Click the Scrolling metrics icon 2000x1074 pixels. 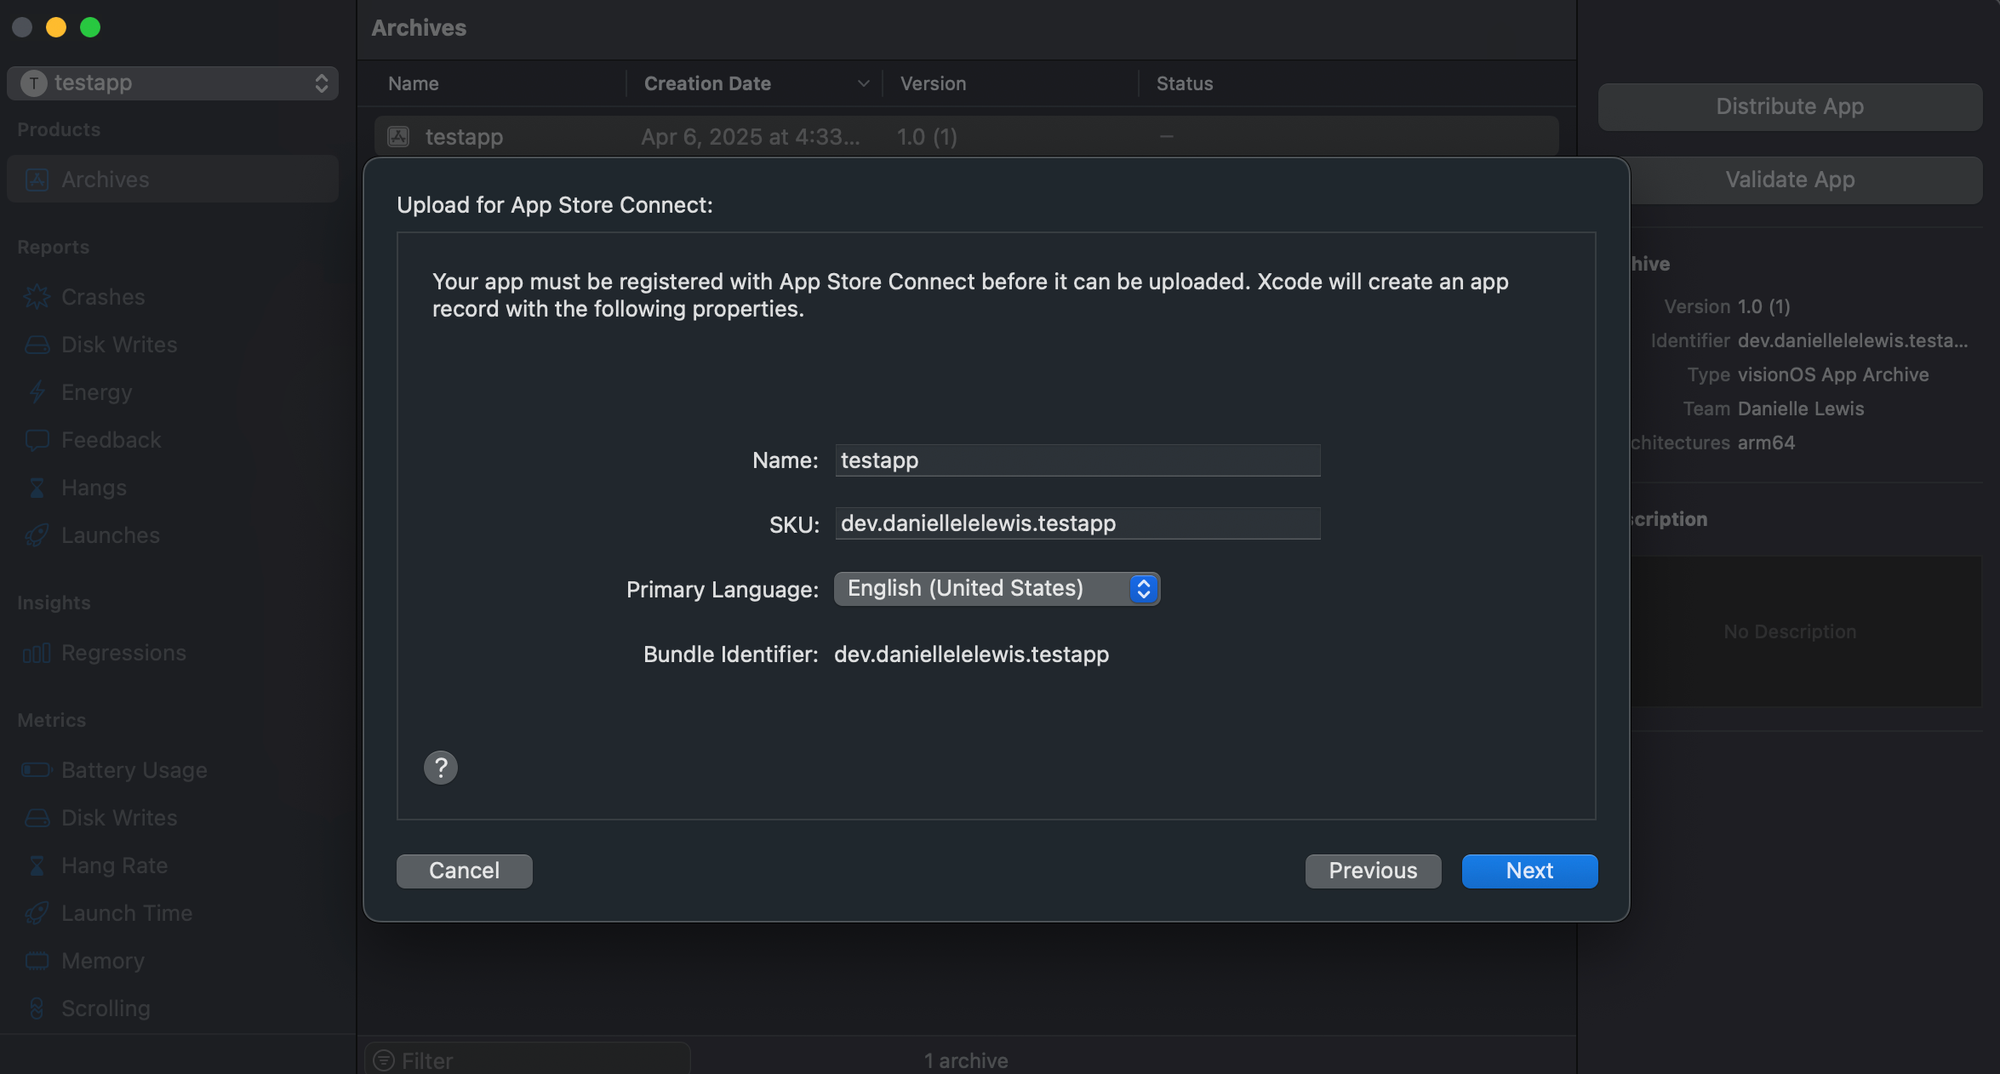37,1008
